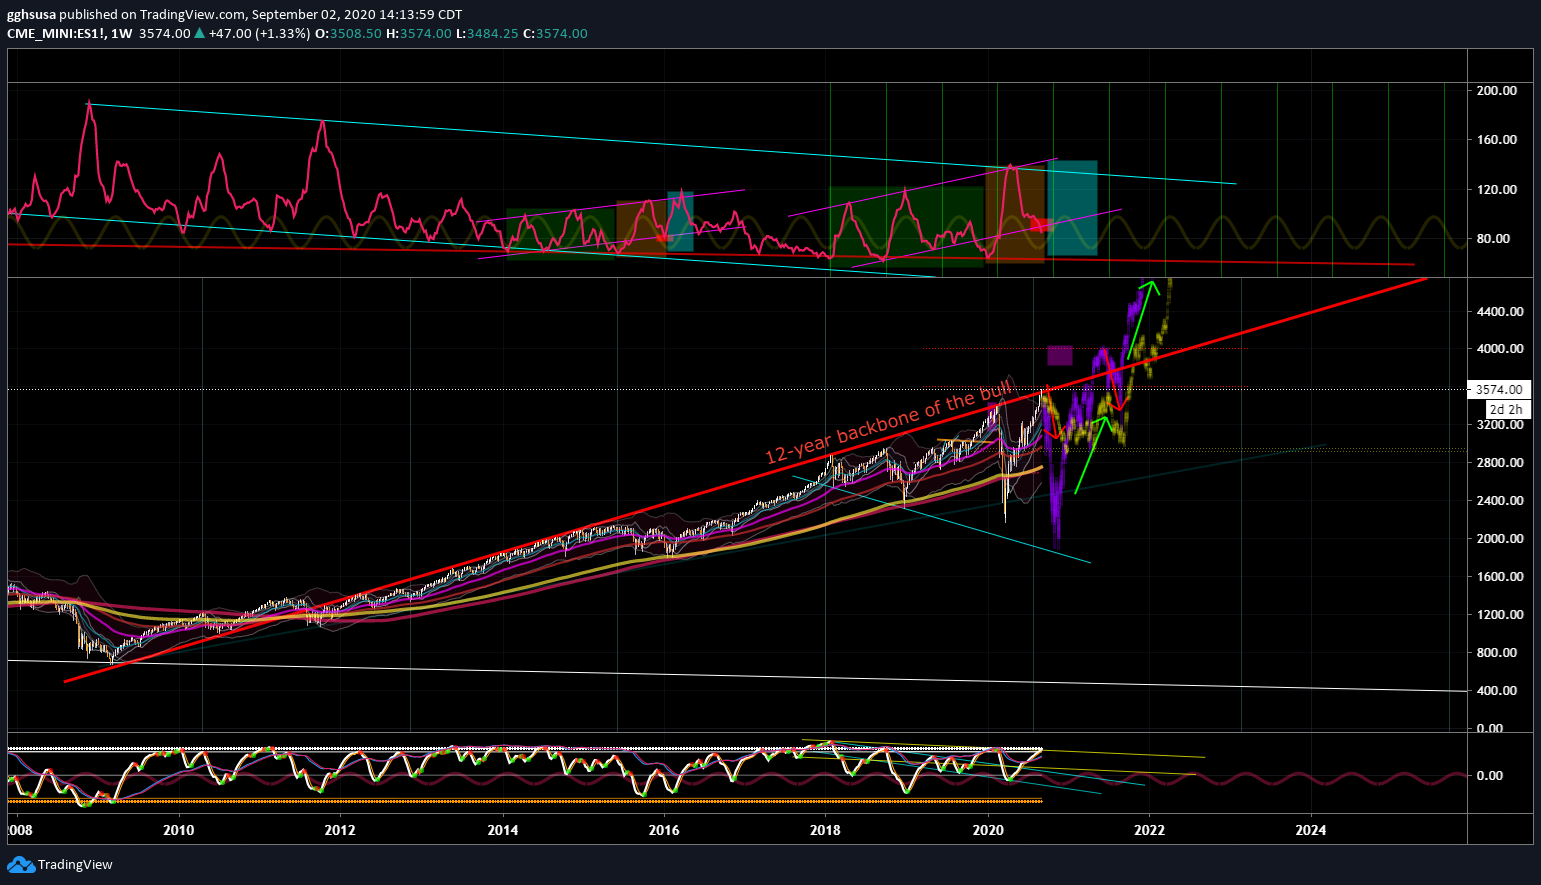Viewport: 1541px width, 885px height.
Task: Click the high value H:3574.00
Action: (418, 33)
